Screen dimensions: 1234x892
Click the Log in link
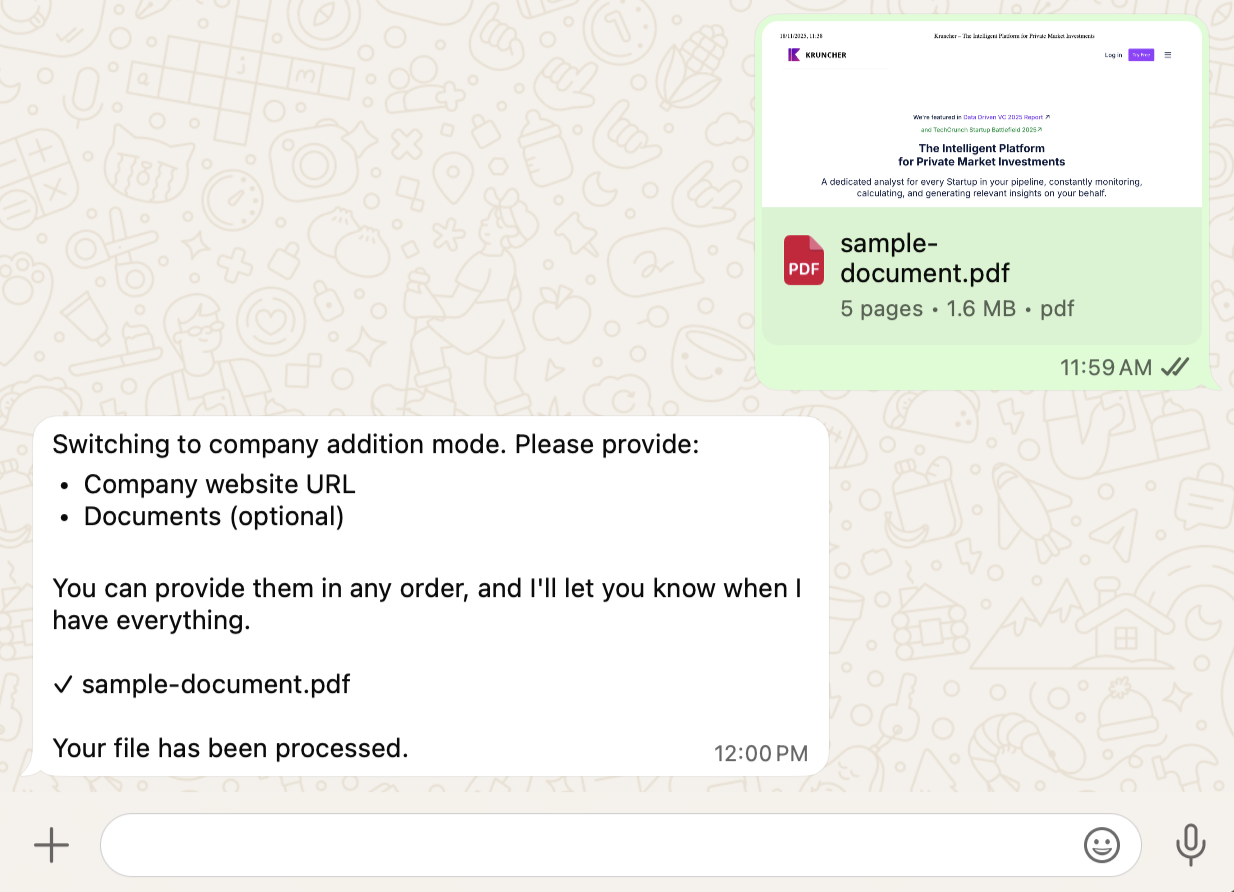click(1112, 55)
